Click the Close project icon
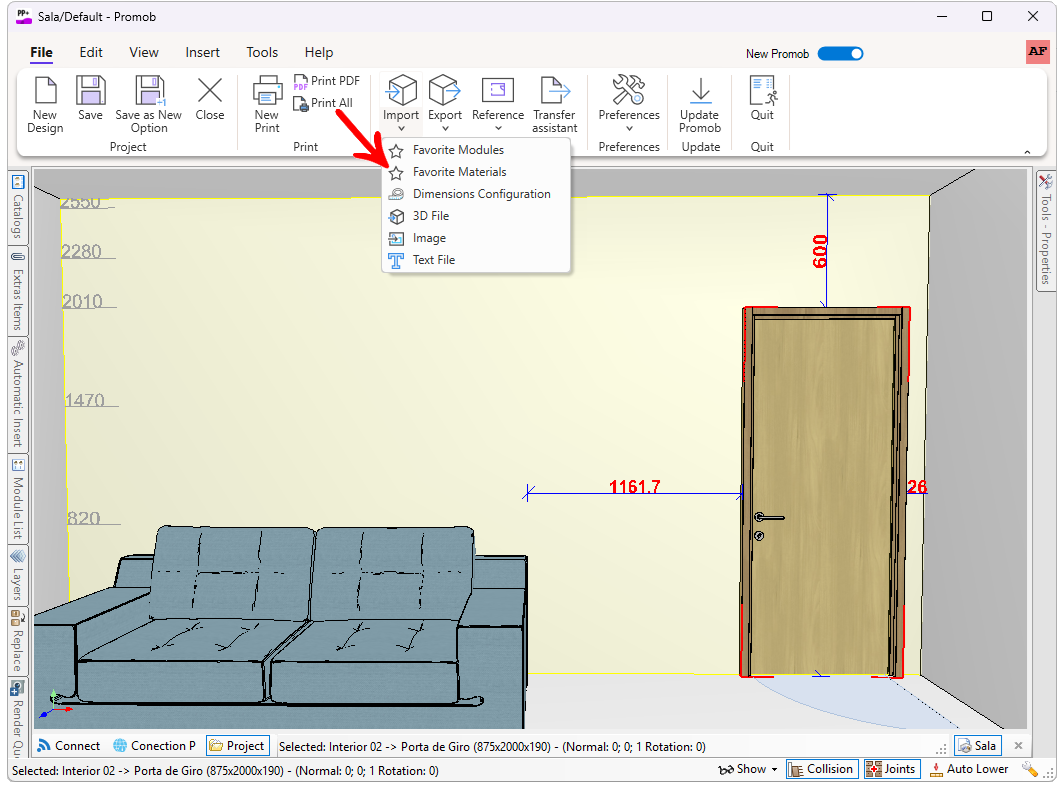The height and width of the screenshot is (786, 1062). 210,91
